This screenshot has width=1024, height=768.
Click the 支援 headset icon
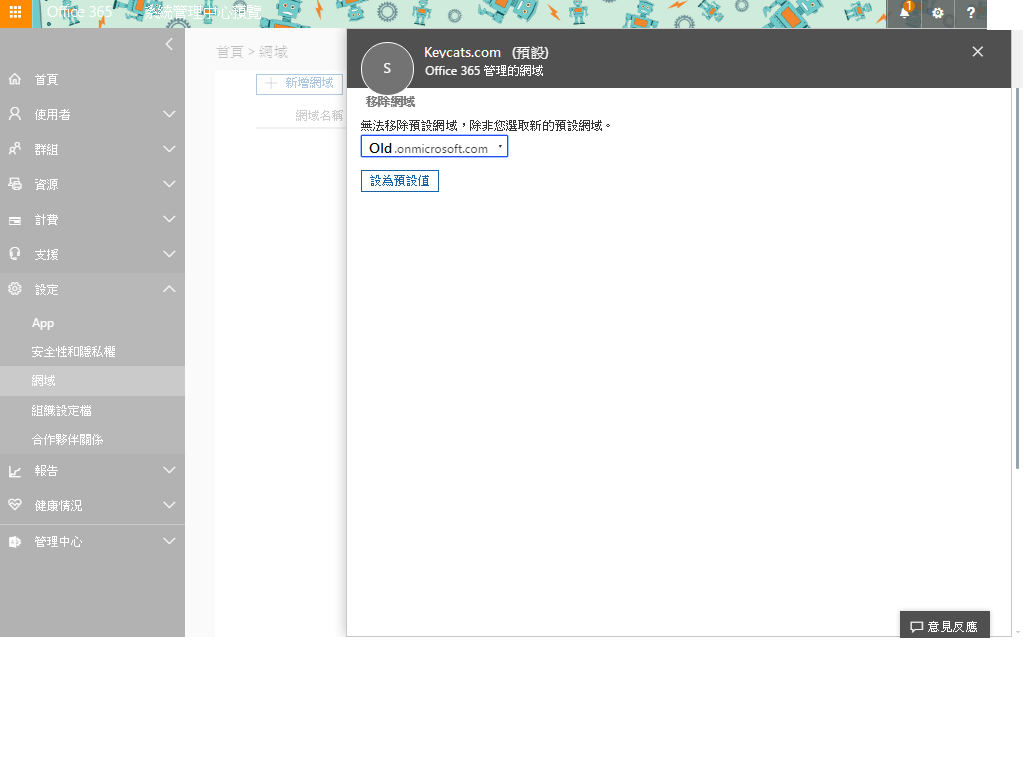tap(15, 253)
